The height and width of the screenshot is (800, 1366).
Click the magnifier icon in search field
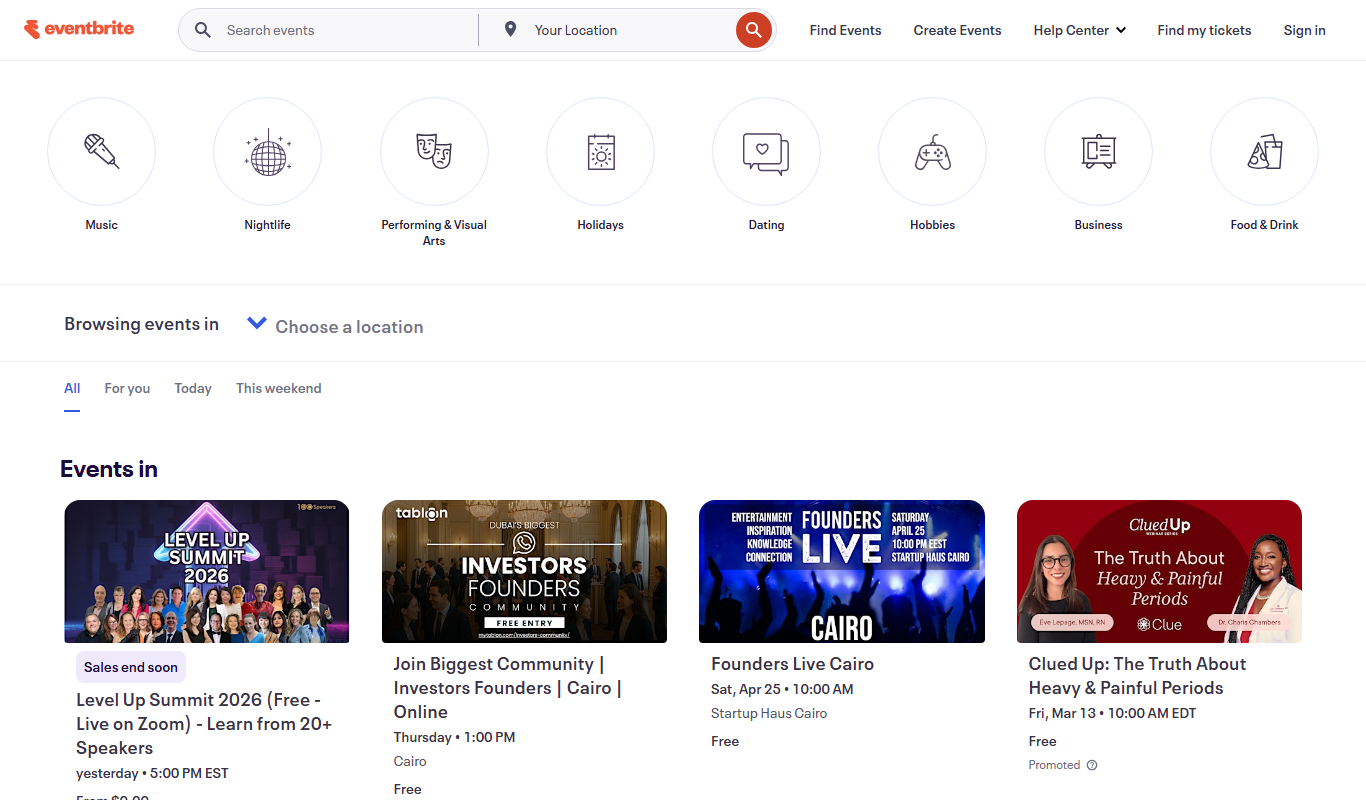pos(203,30)
